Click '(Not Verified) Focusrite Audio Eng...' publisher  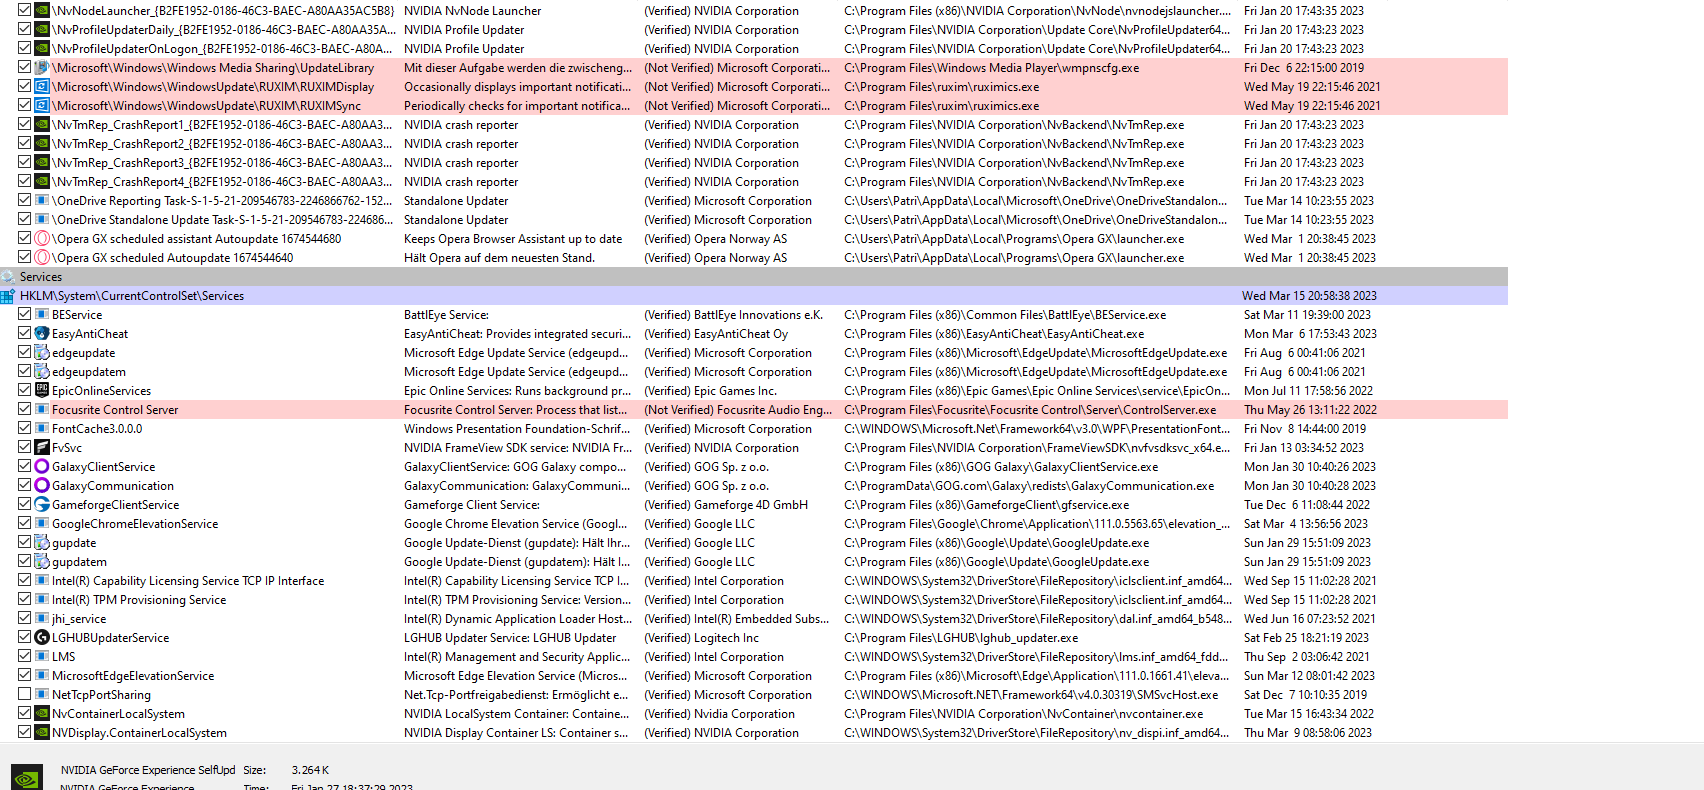738,410
